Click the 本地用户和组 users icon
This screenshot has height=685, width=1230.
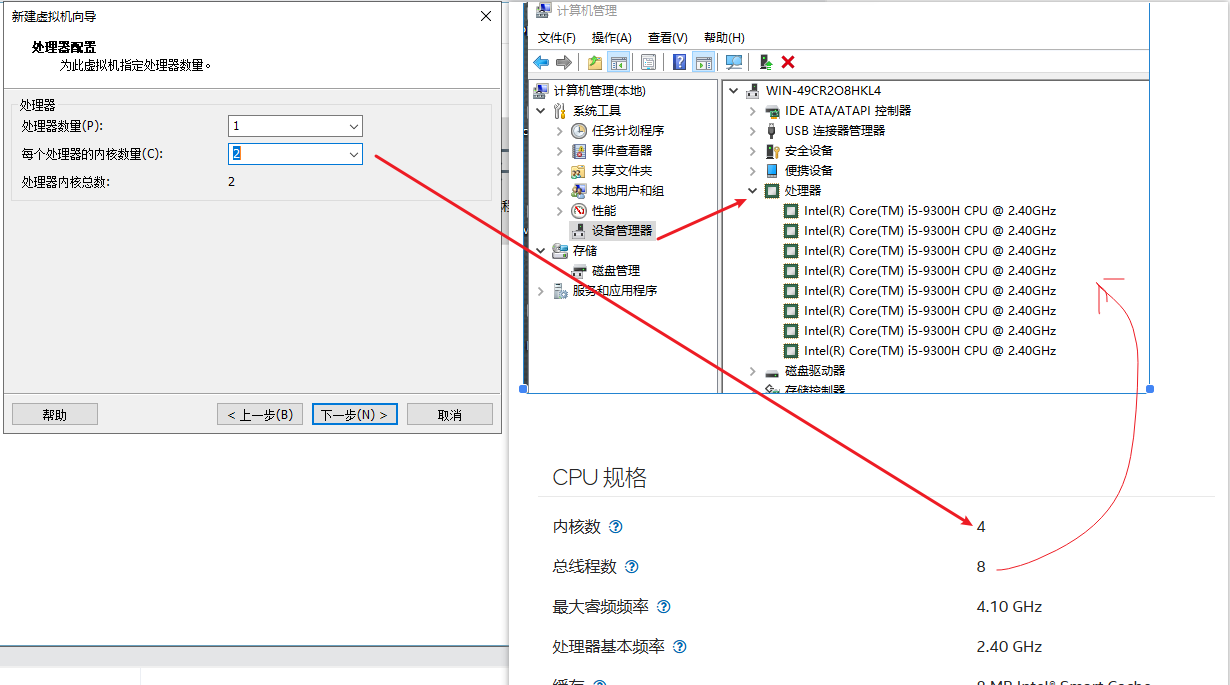pos(579,190)
